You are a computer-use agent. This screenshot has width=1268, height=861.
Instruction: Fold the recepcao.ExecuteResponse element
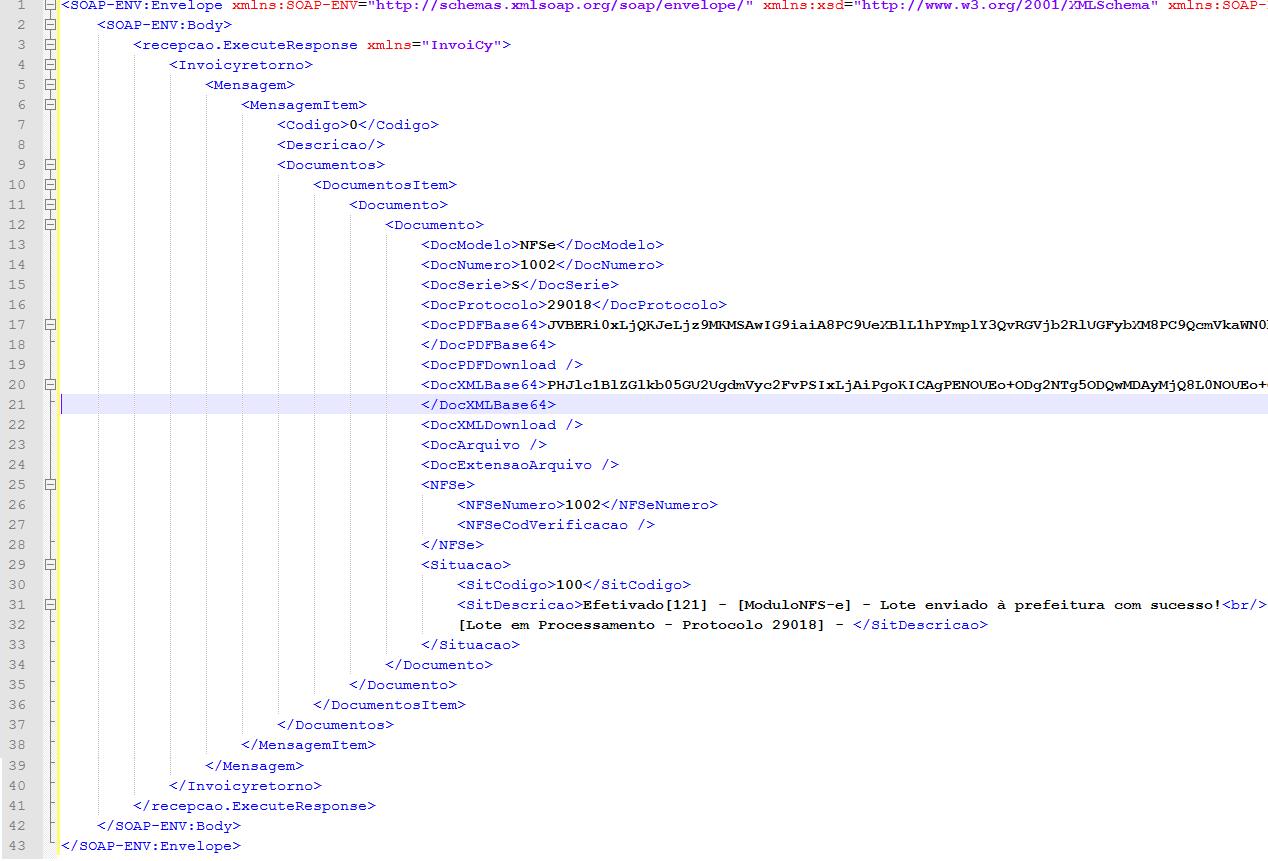pyautogui.click(x=50, y=45)
